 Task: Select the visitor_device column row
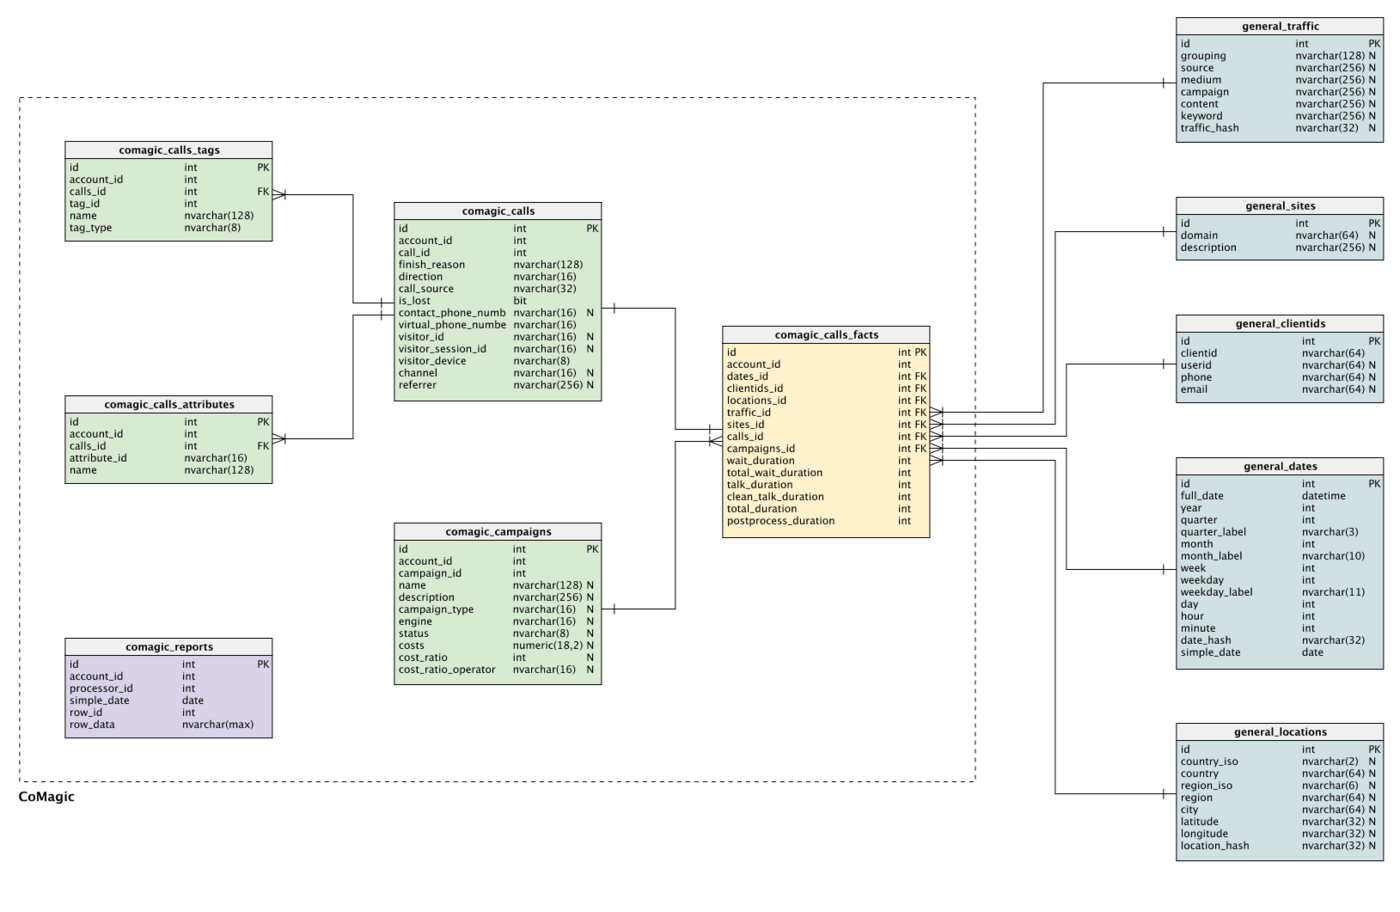pos(498,361)
